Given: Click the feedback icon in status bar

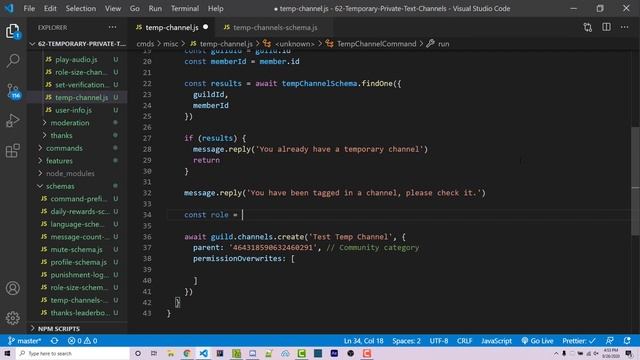Looking at the screenshot, I should click(x=610, y=341).
